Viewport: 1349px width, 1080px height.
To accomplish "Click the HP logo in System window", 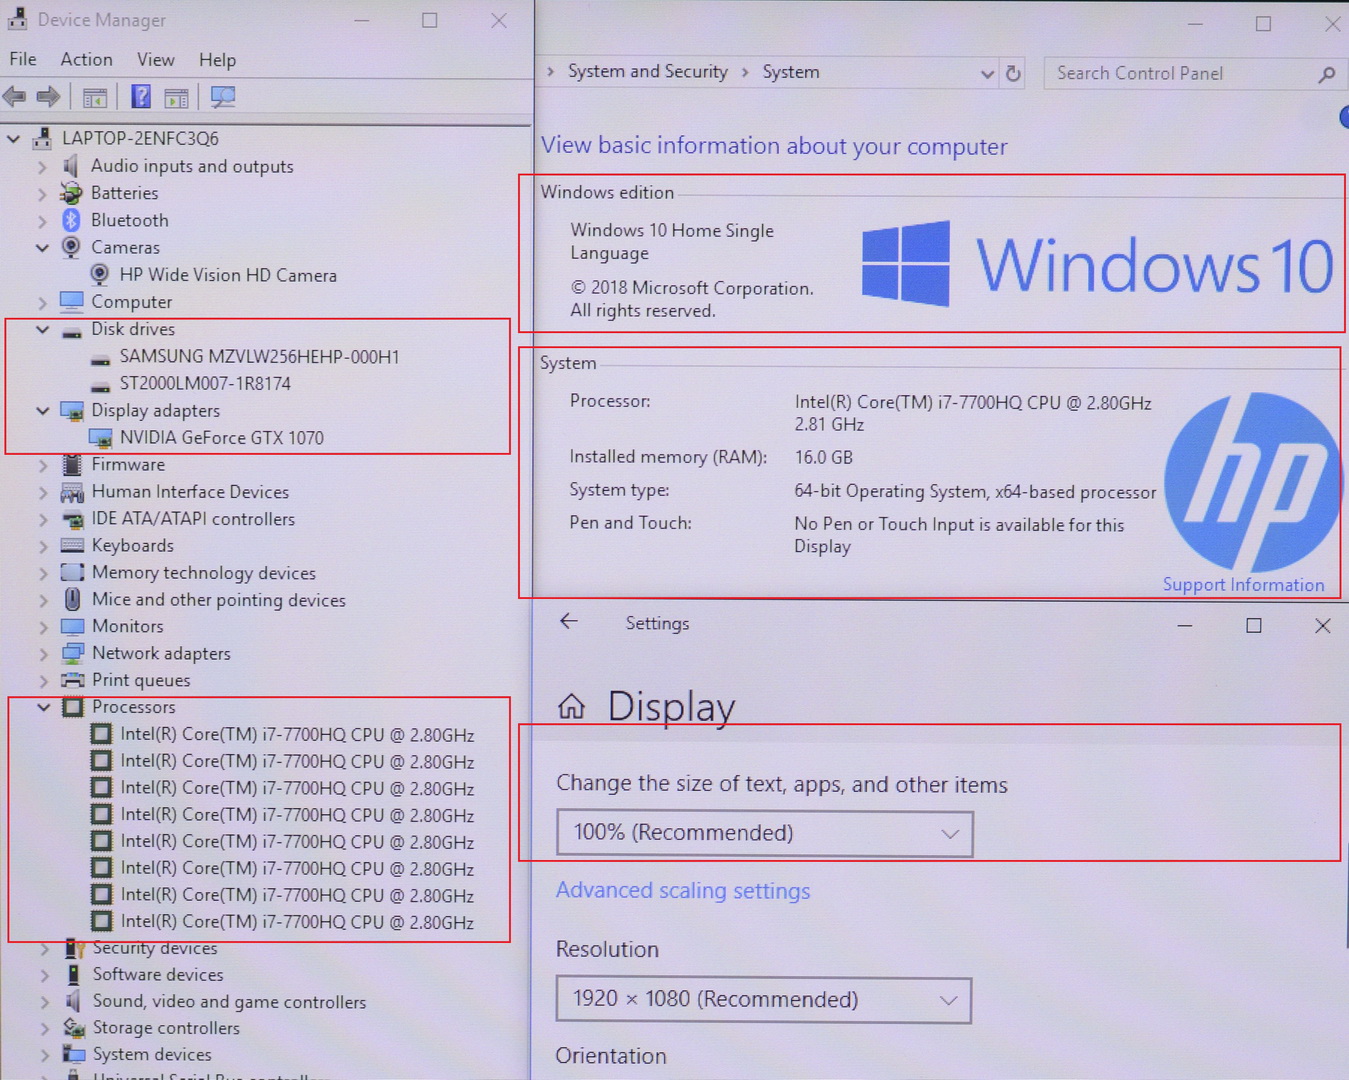I will 1252,482.
